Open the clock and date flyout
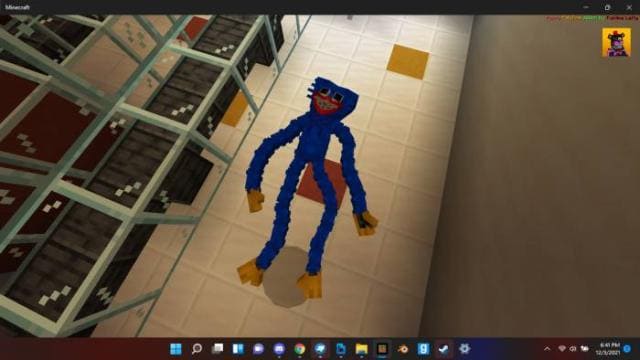Viewport: 640px width, 360px height. pyautogui.click(x=608, y=349)
